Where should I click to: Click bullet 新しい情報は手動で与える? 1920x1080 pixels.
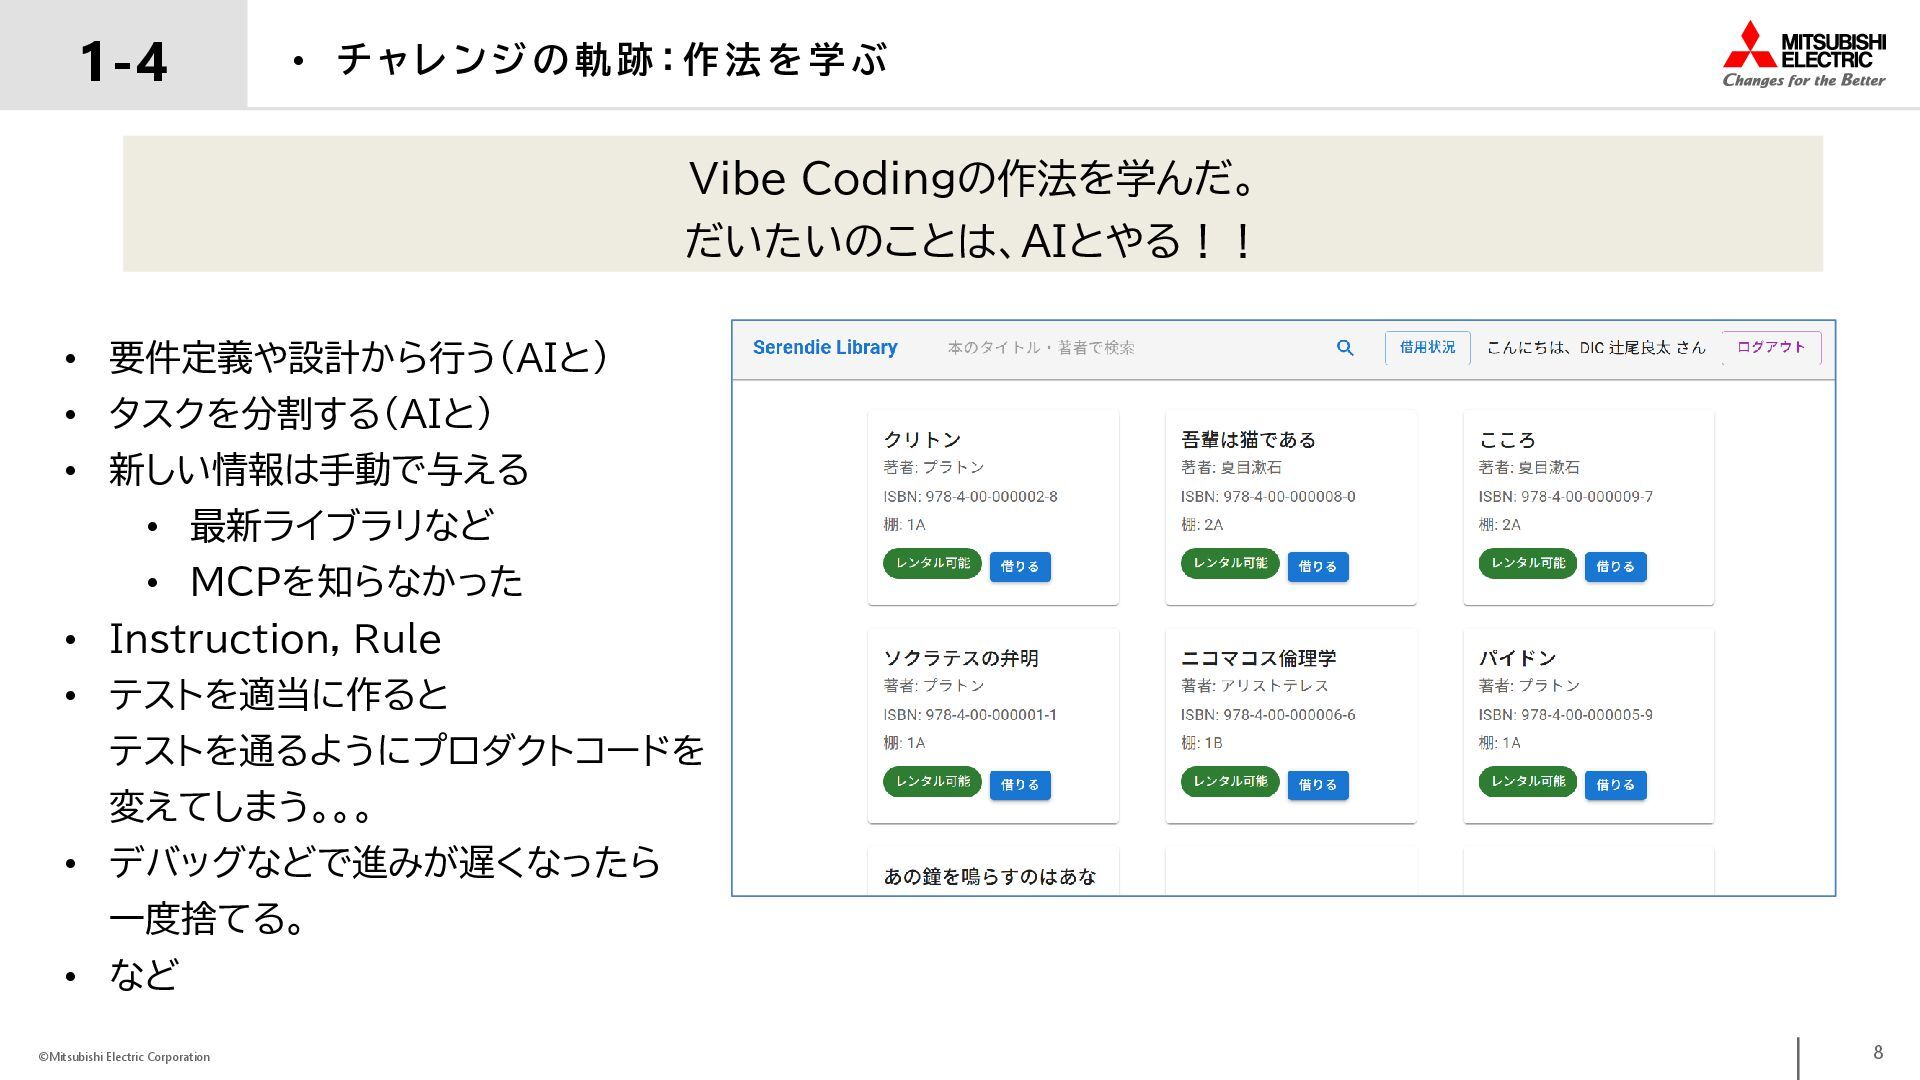[x=319, y=469]
